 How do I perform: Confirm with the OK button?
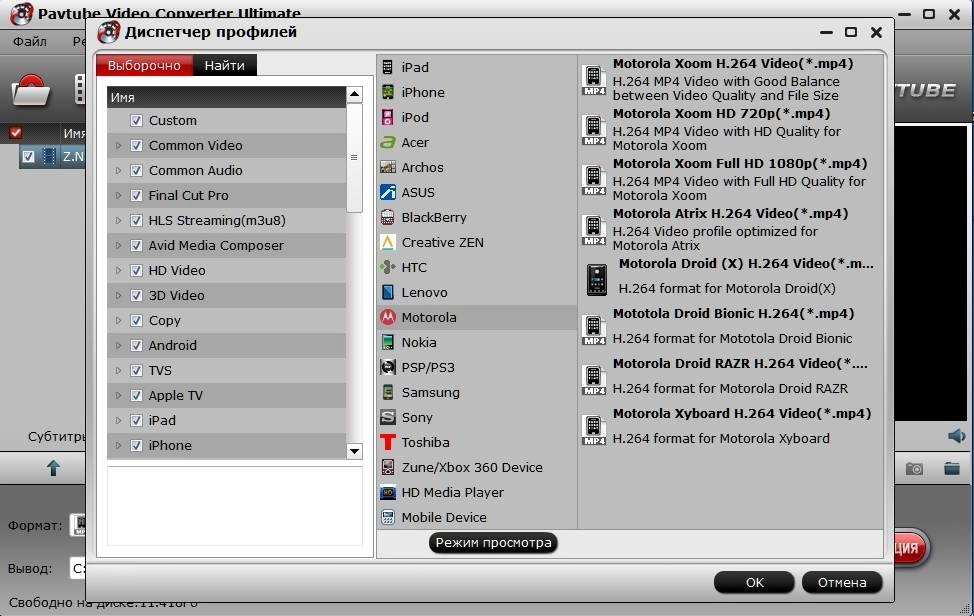tap(754, 582)
